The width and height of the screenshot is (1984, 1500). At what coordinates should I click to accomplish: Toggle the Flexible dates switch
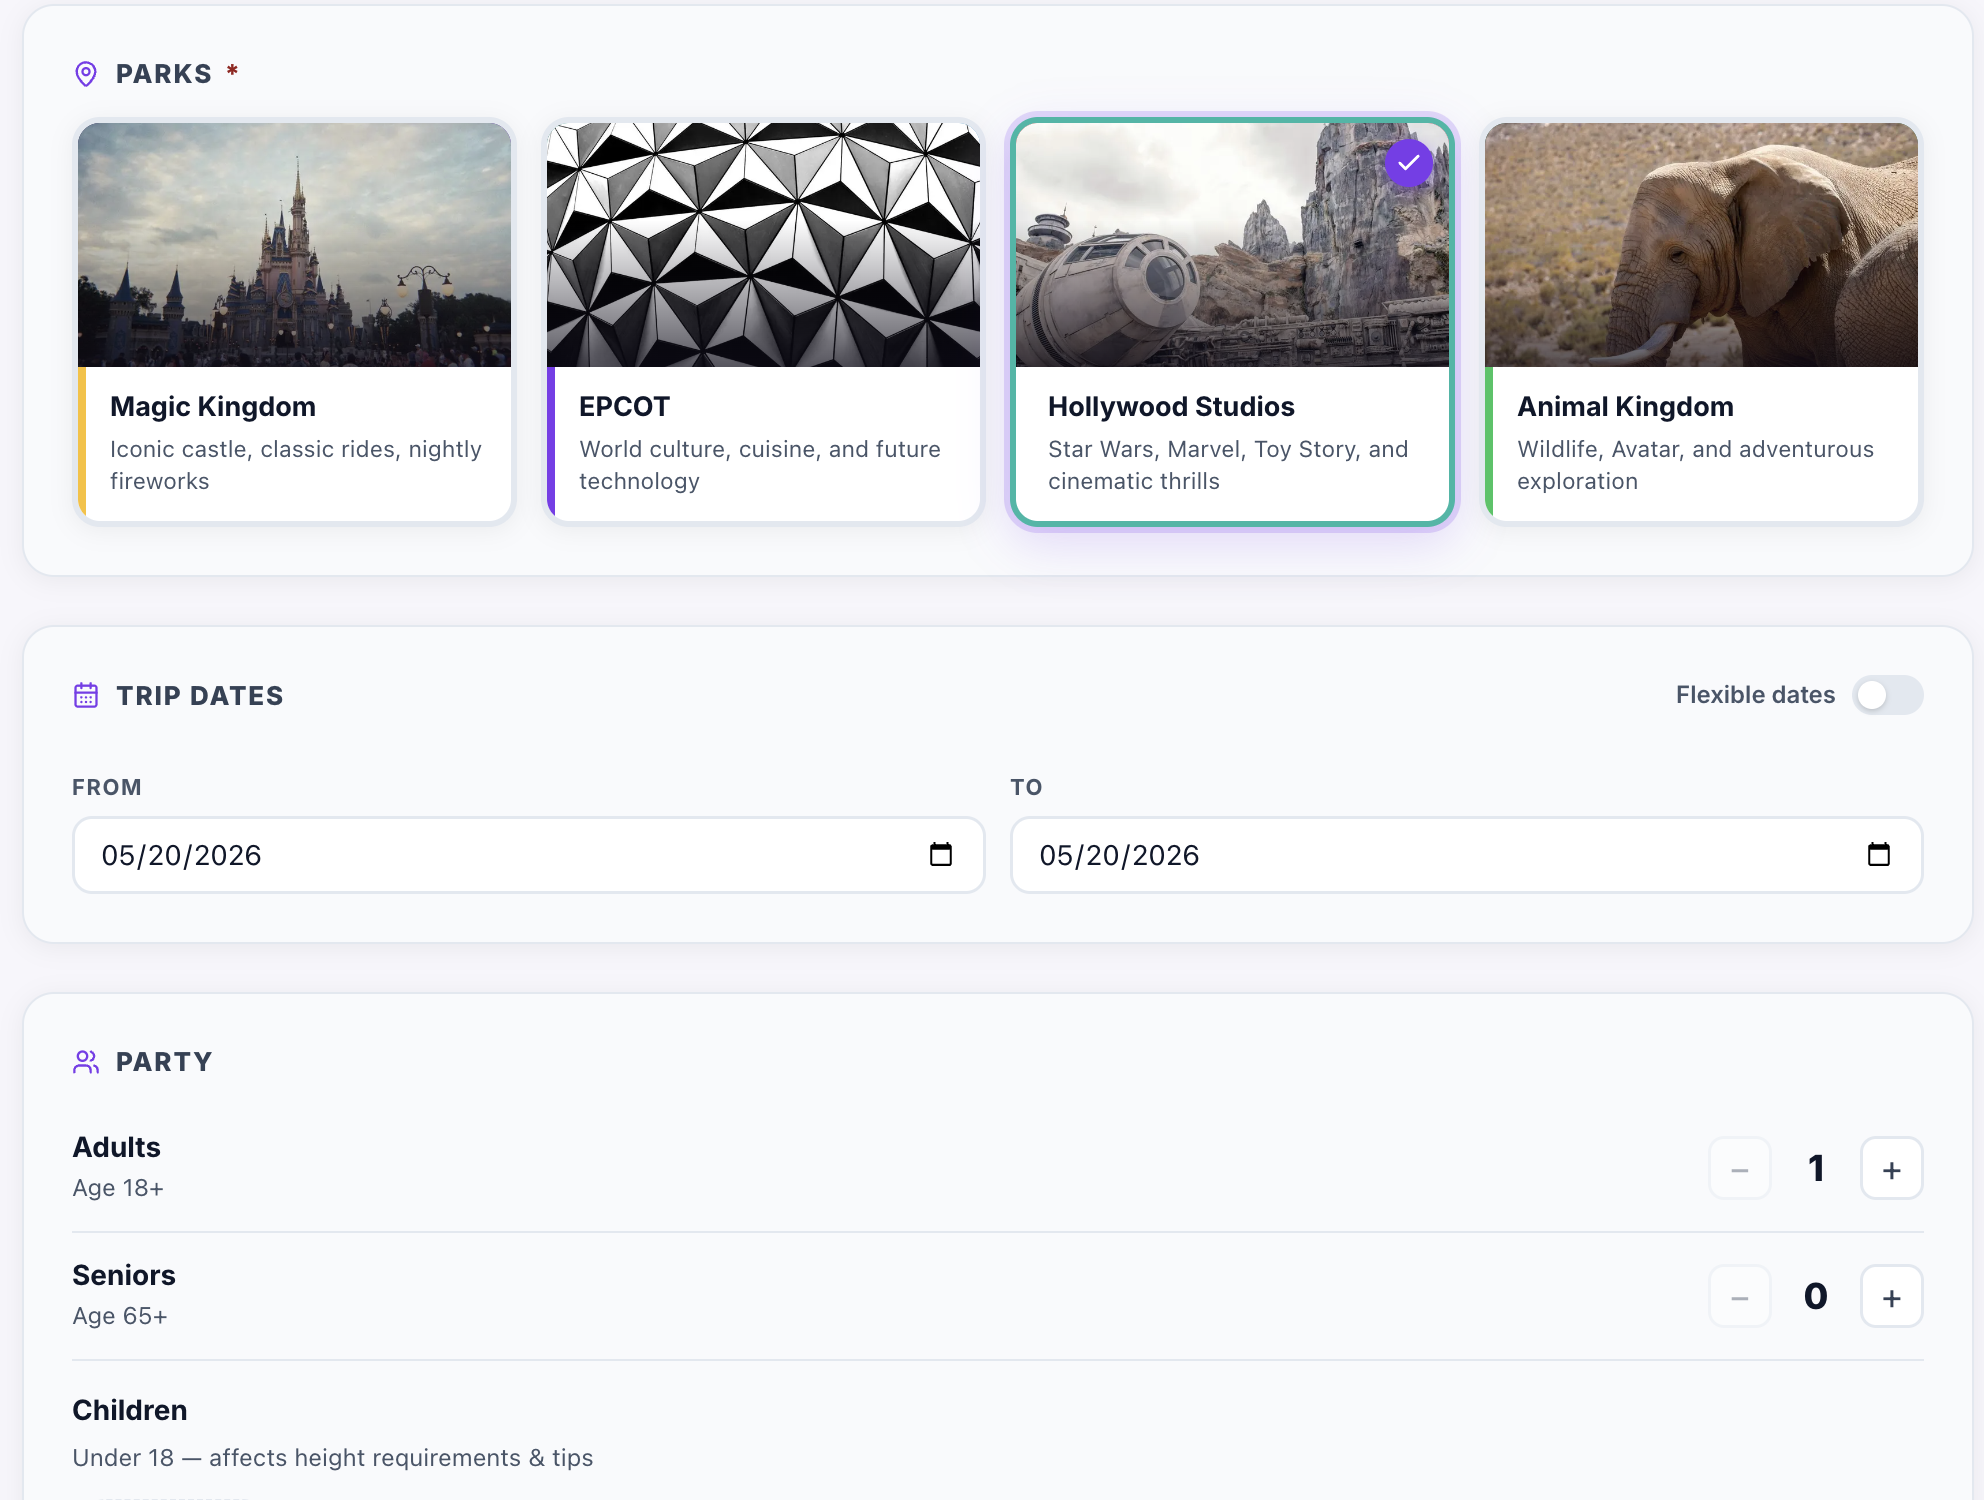pyautogui.click(x=1887, y=695)
